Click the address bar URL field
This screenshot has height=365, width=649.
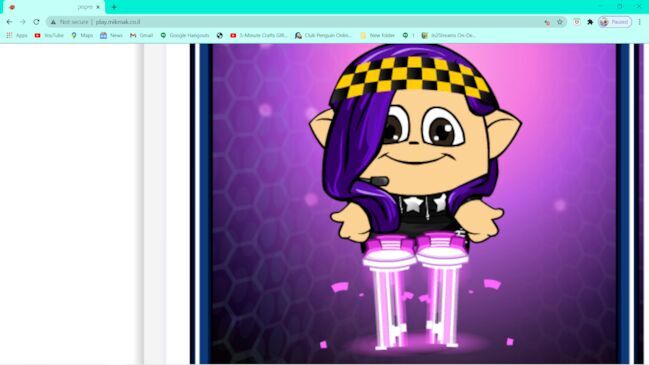click(298, 22)
